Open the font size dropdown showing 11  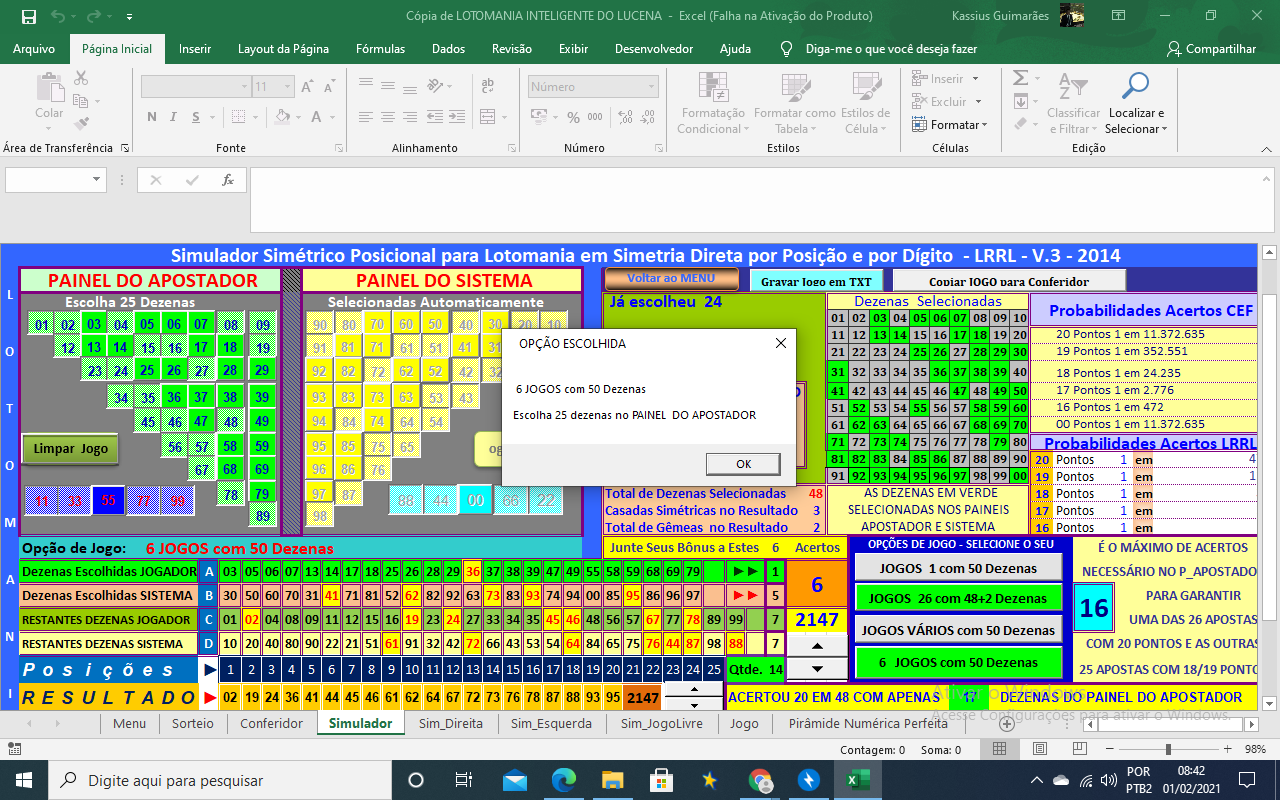pyautogui.click(x=289, y=87)
